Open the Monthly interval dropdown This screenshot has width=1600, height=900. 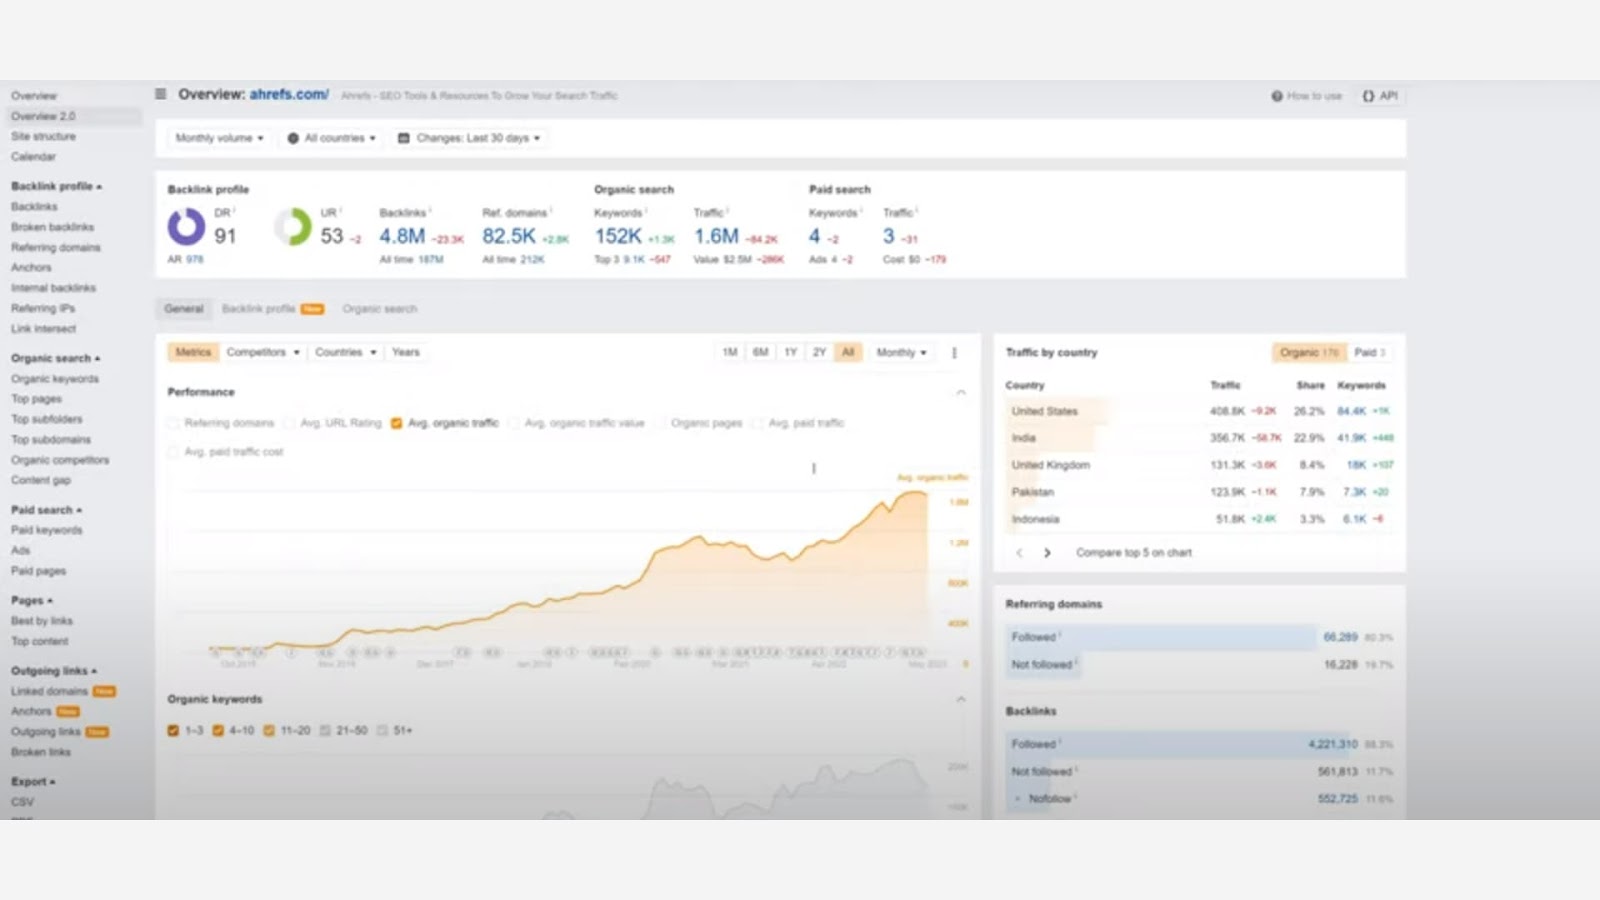click(x=902, y=353)
